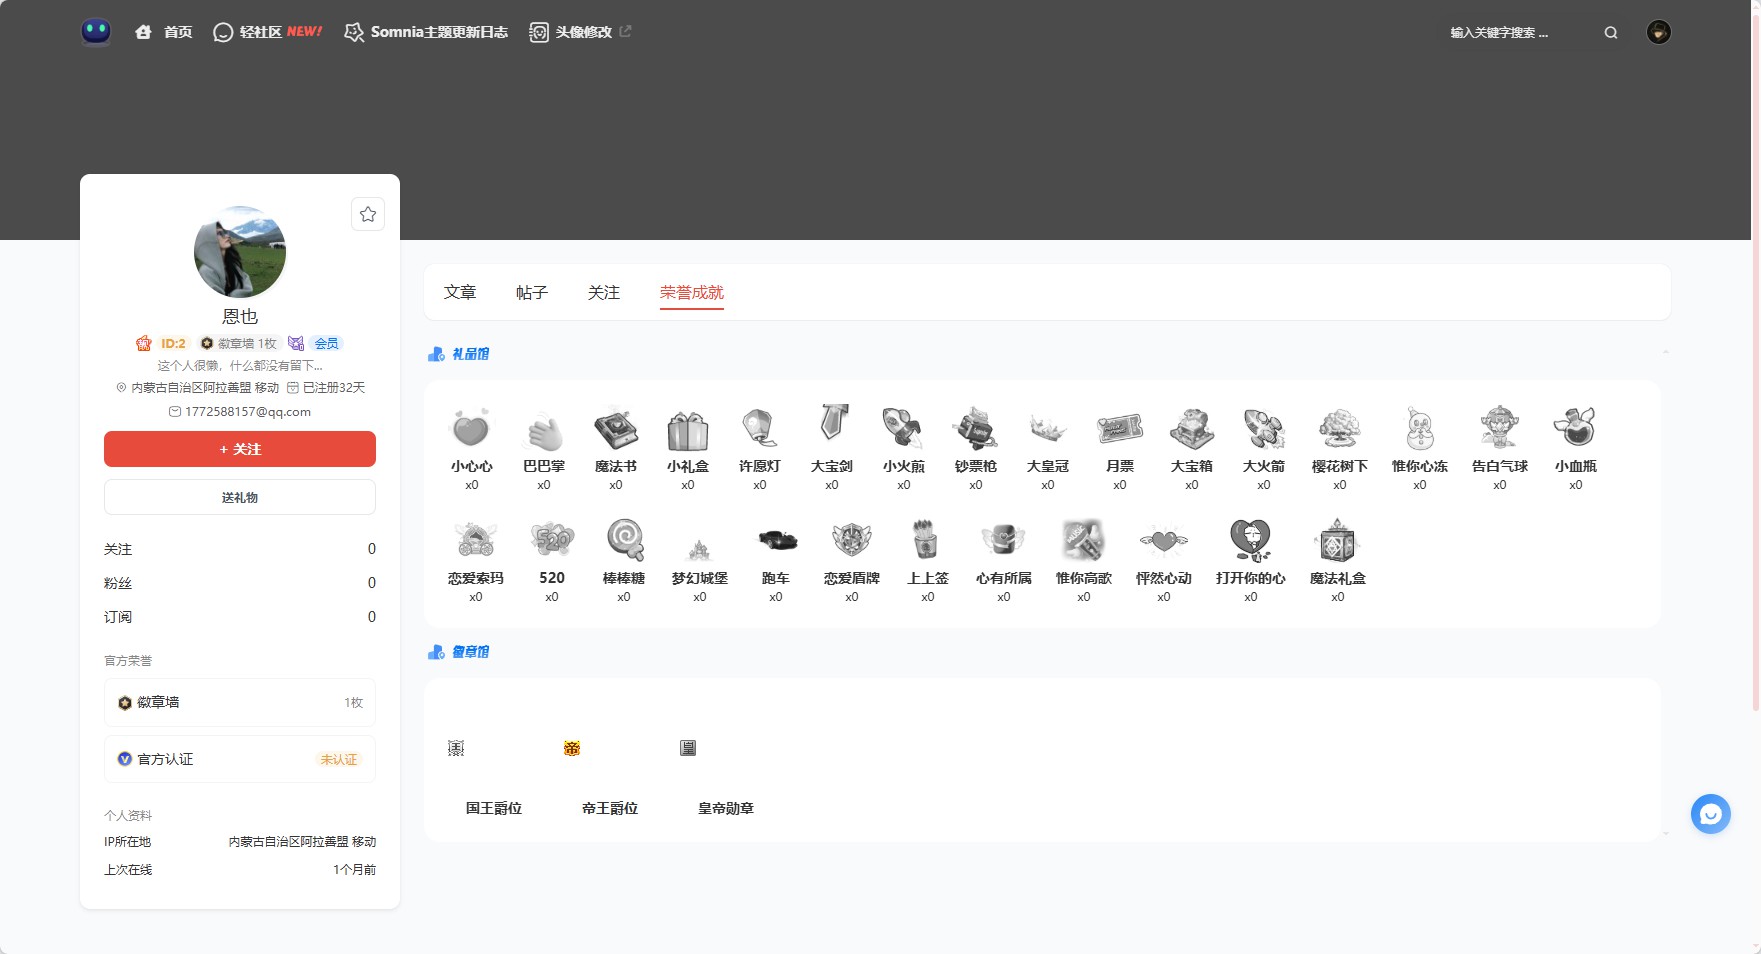This screenshot has height=954, width=1761.
Task: Click the star favorite icon on profile card
Action: tap(368, 214)
